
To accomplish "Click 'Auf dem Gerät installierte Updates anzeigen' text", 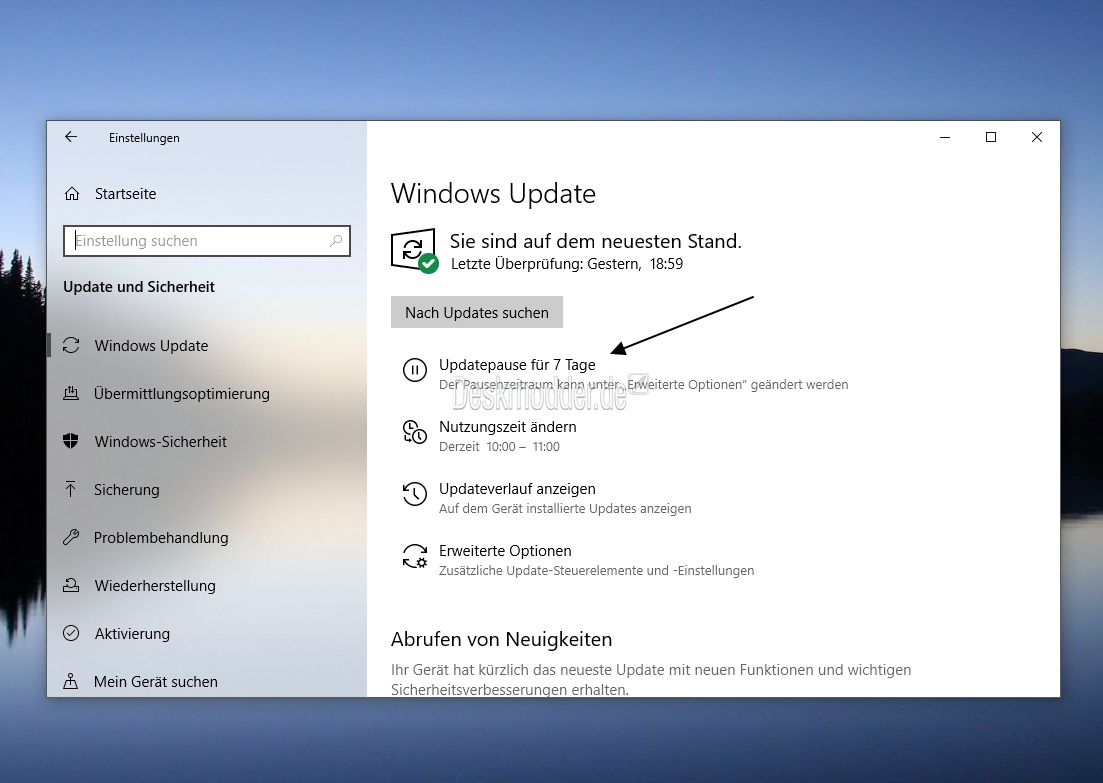I will tap(565, 509).
